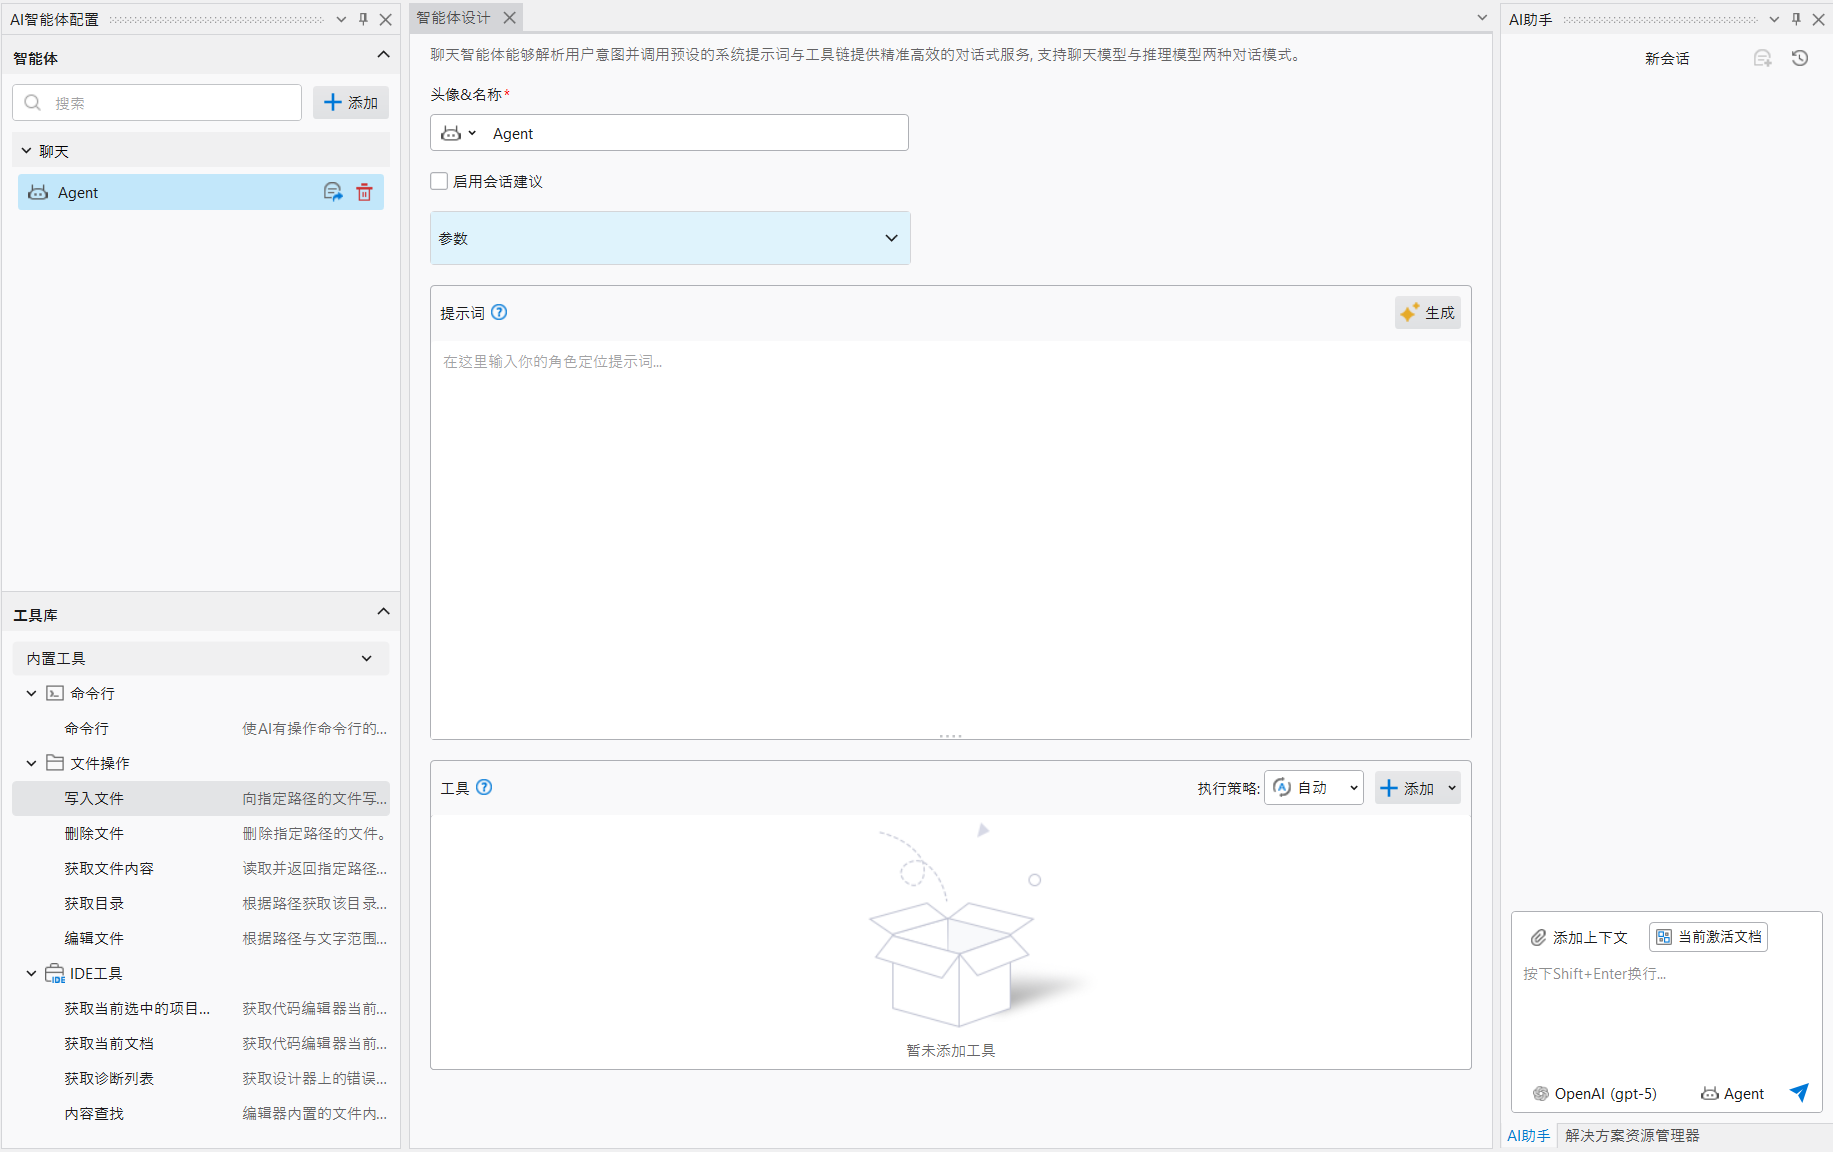Switch to the 解决方案资源管理器 tab
Viewport: 1833px width, 1152px height.
point(1631,1135)
